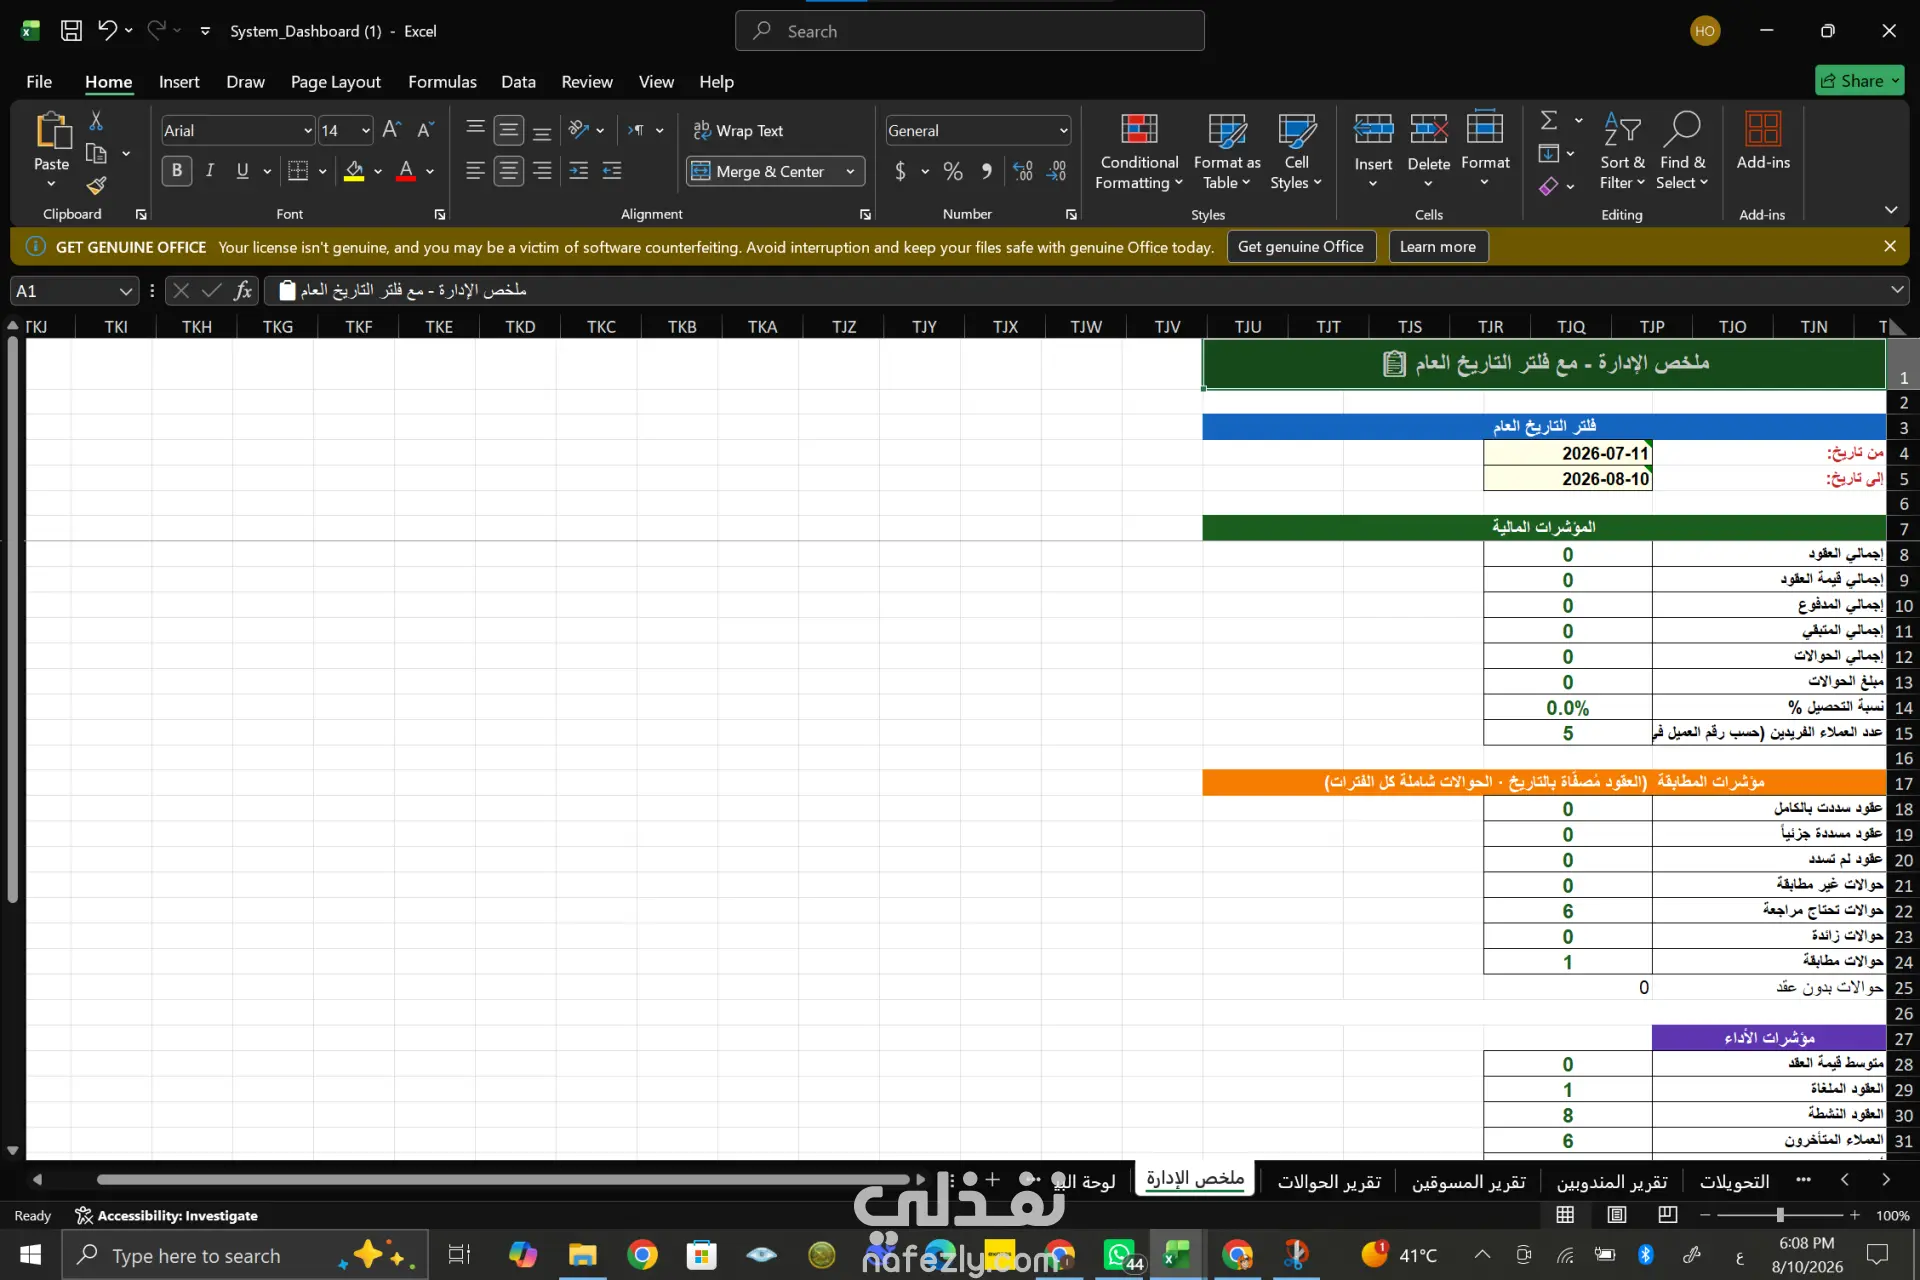Viewport: 1920px width, 1280px height.
Task: Open the font name dropdown showing Arial
Action: pyautogui.click(x=308, y=131)
